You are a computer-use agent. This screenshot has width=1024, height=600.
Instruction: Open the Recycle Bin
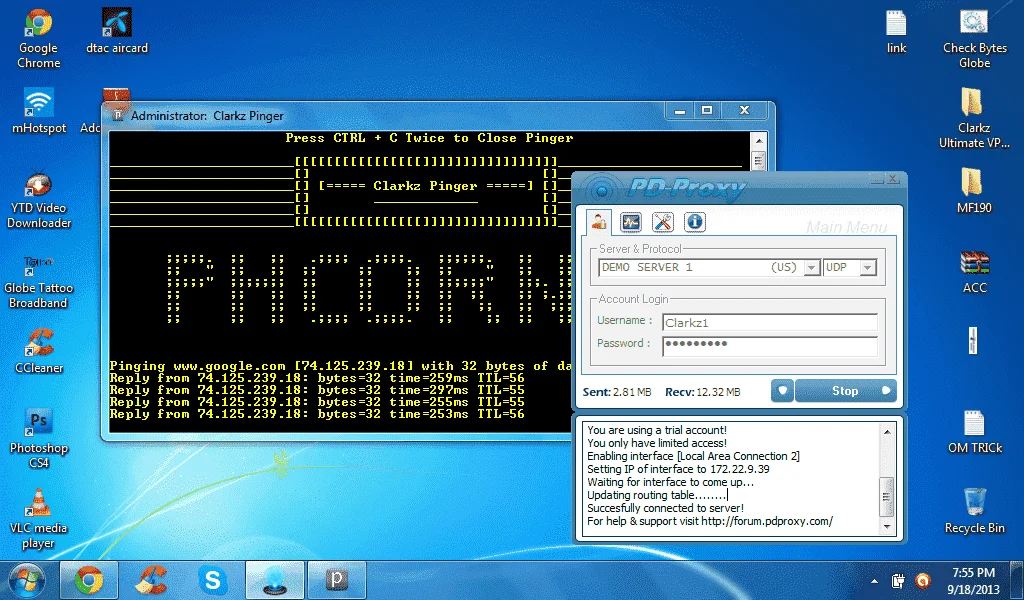click(x=974, y=511)
